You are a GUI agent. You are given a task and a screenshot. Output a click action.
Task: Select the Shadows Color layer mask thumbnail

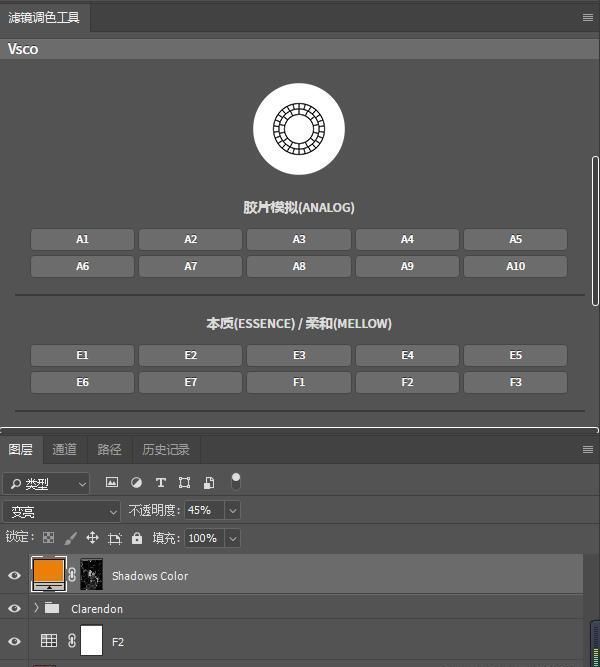pyautogui.click(x=91, y=574)
